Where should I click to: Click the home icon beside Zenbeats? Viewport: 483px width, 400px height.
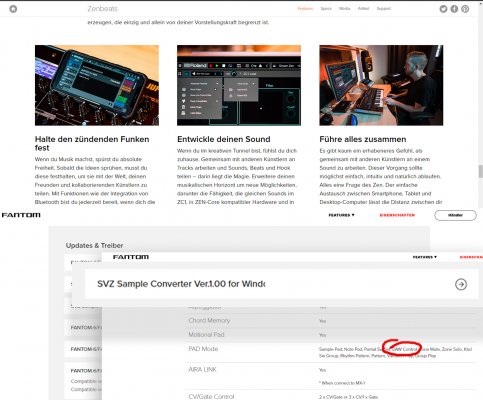coord(13,9)
